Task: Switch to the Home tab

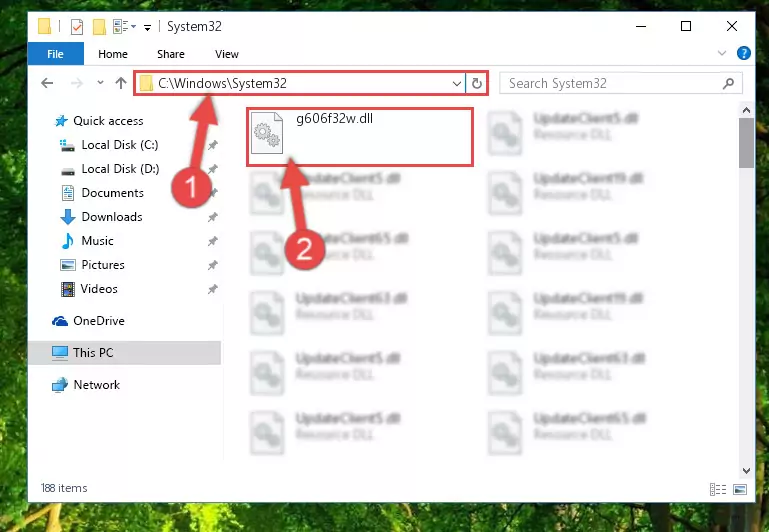Action: 113,54
